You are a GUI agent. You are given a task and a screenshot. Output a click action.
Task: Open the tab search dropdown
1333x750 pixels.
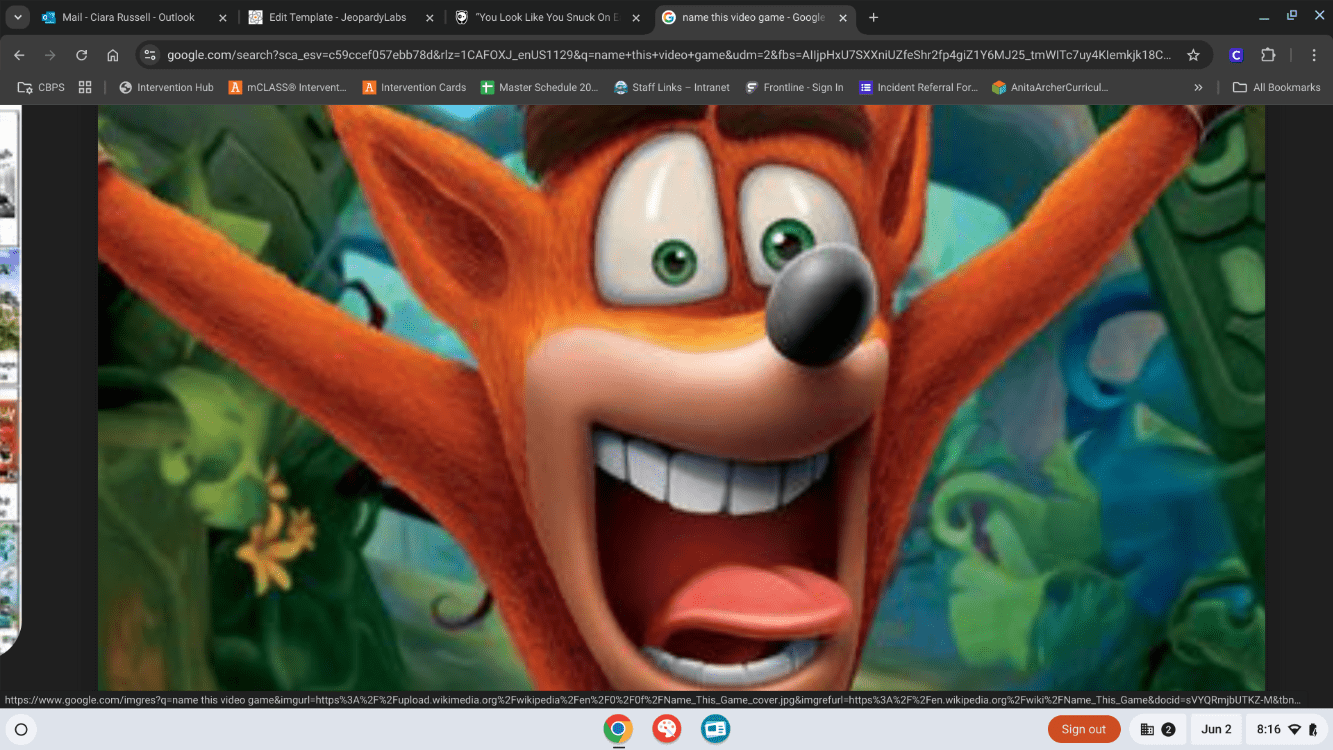pyautogui.click(x=18, y=17)
